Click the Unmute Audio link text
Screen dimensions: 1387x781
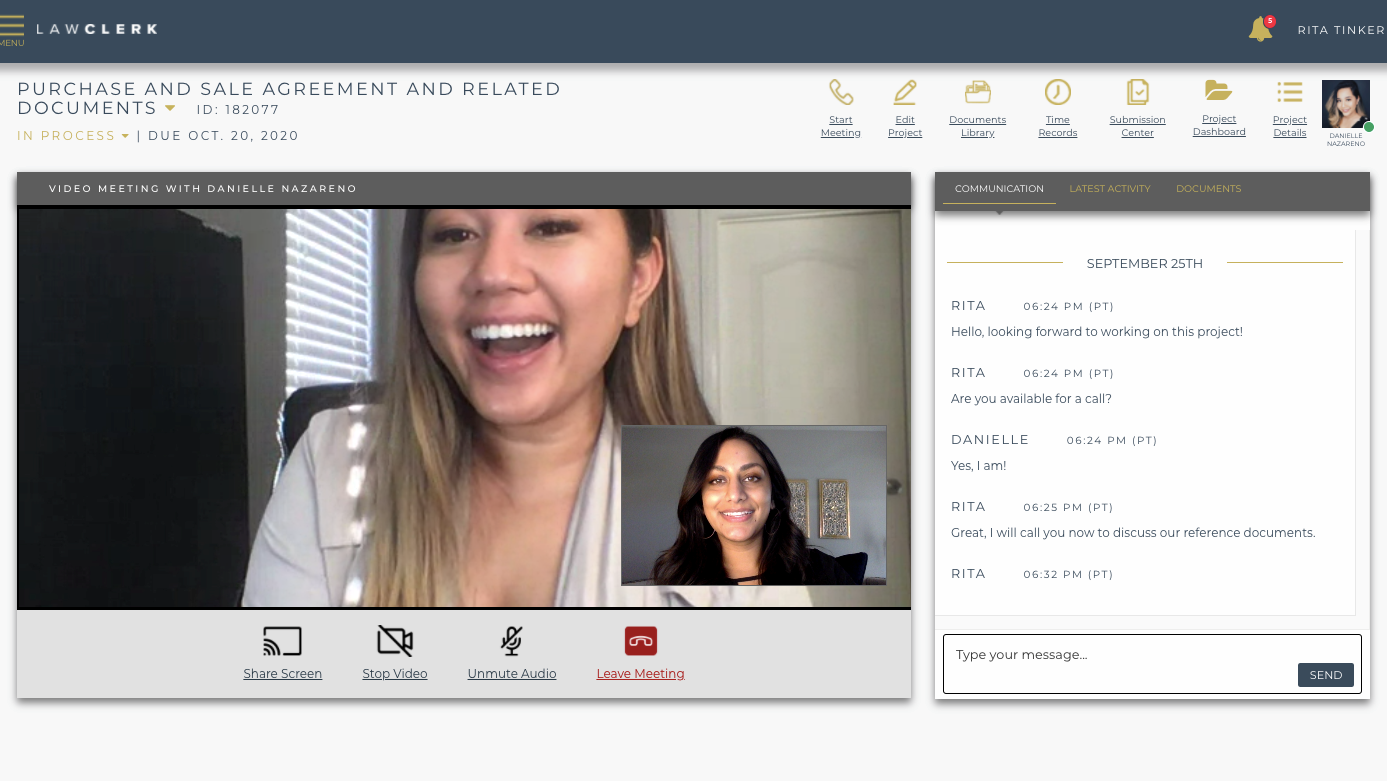(512, 674)
